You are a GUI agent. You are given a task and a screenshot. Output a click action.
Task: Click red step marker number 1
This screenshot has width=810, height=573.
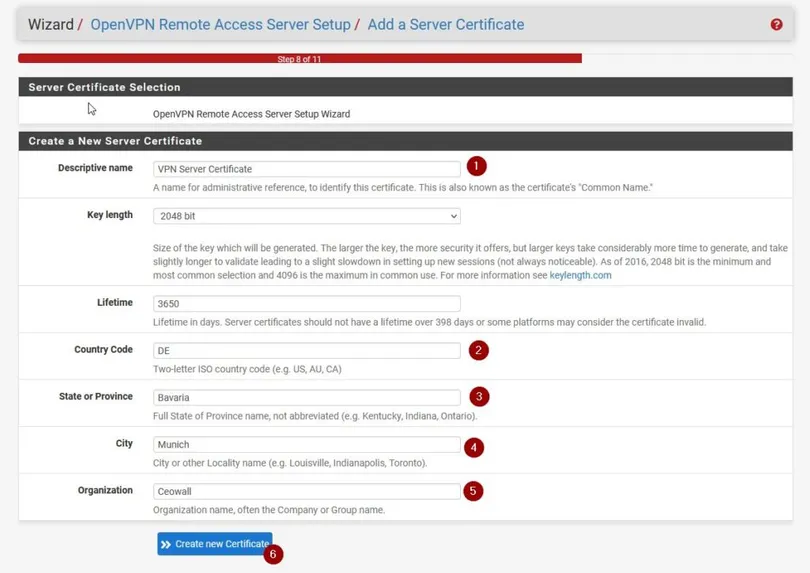click(x=476, y=167)
